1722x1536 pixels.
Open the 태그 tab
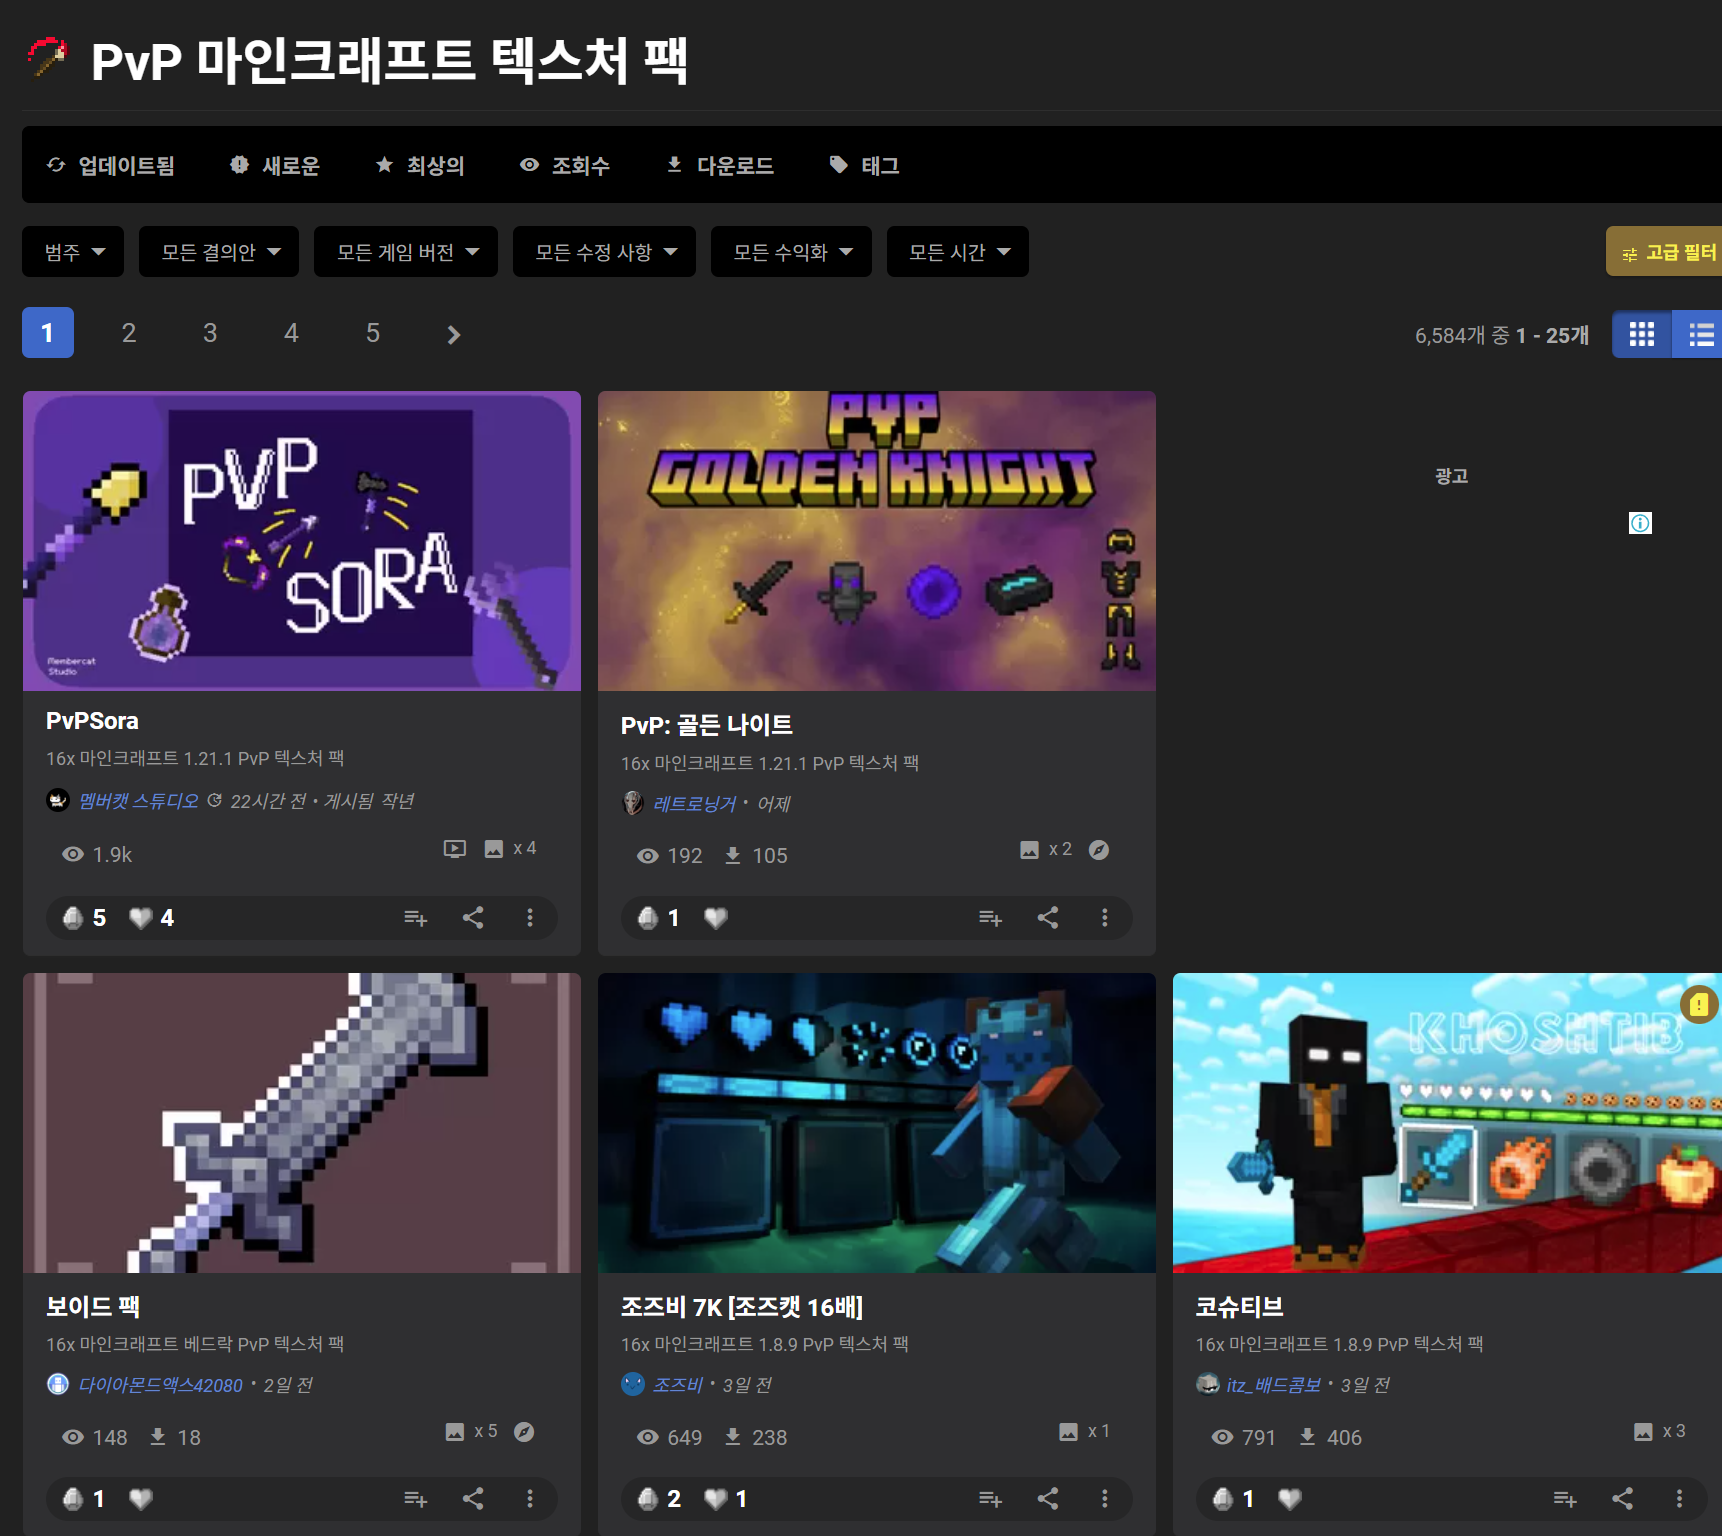[865, 166]
